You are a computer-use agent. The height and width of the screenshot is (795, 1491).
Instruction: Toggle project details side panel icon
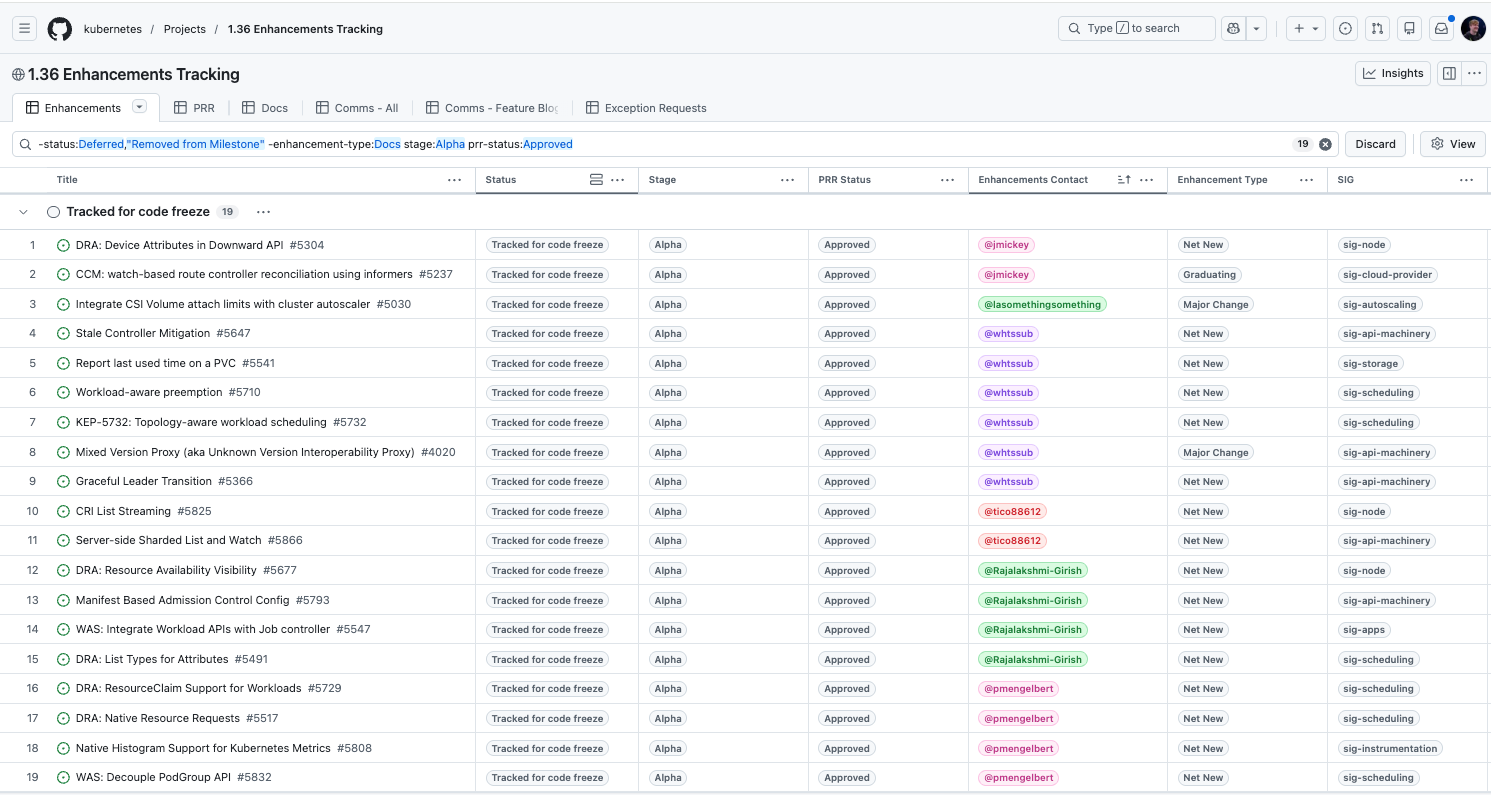tap(1448, 73)
